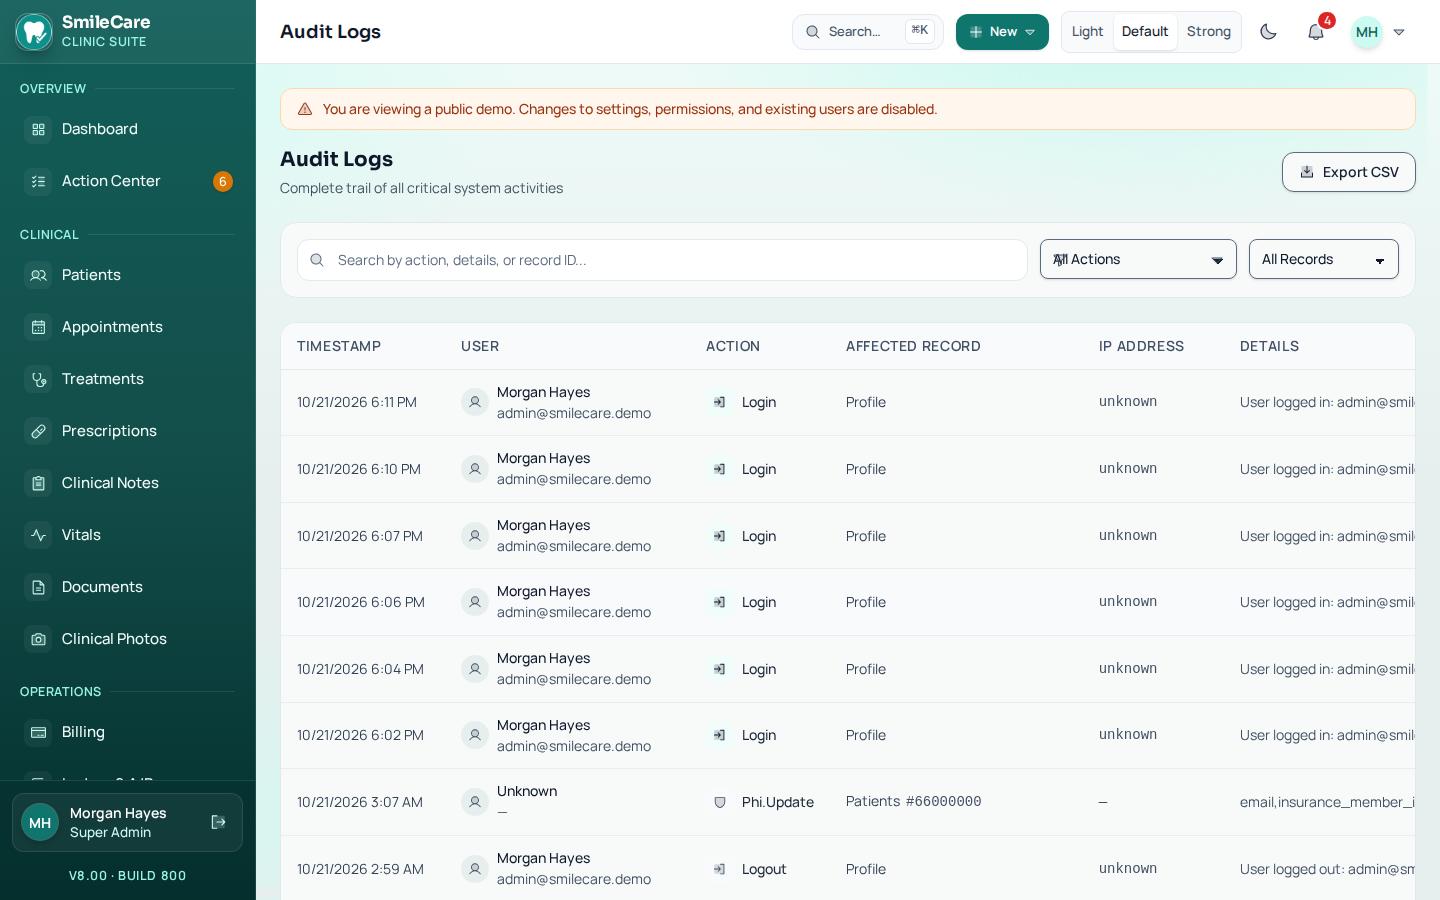
Task: Open Clinical Photos in sidebar
Action: coord(128,639)
